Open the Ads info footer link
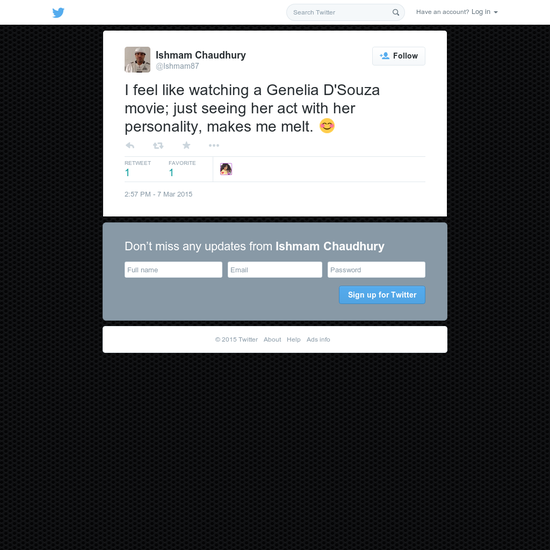The image size is (550, 550). coord(318,340)
